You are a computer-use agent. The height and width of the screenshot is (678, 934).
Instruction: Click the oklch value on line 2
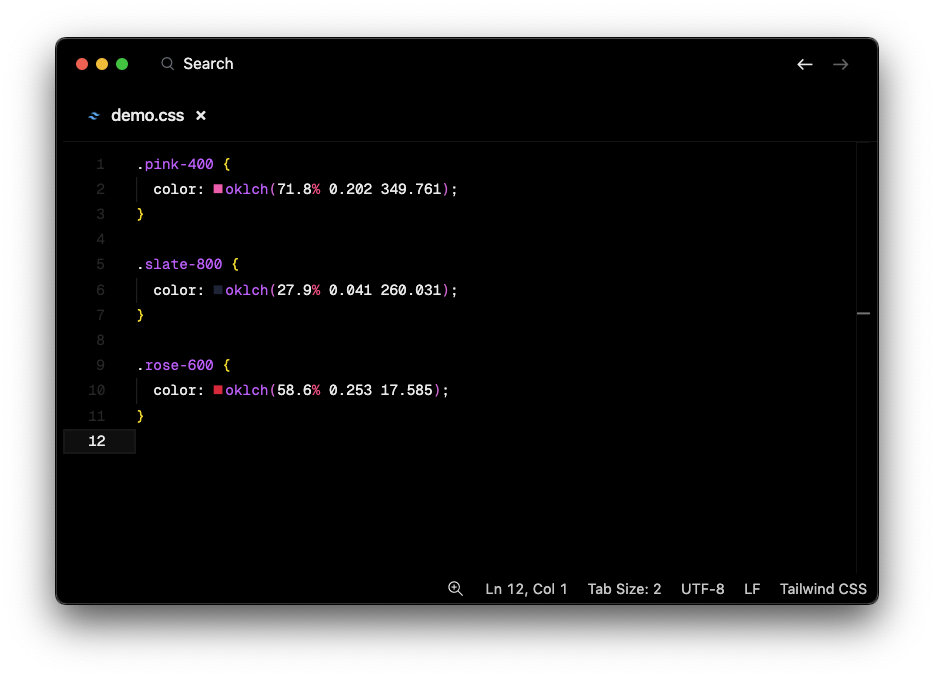coord(246,188)
